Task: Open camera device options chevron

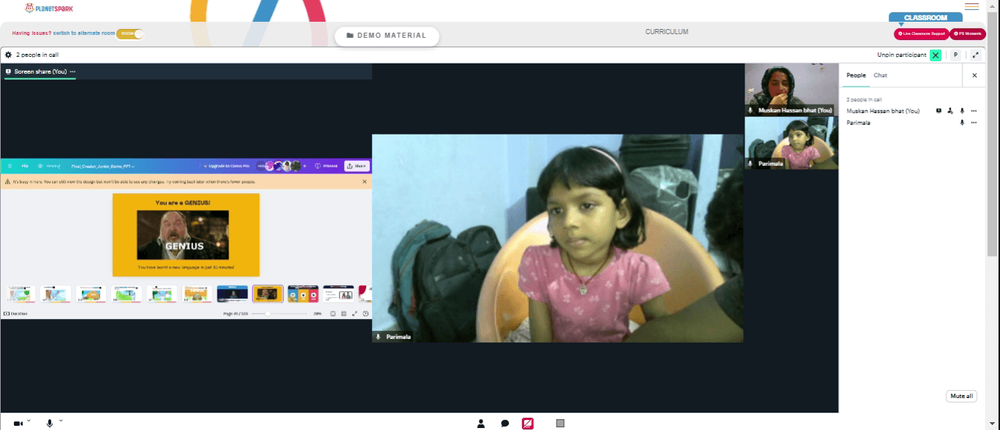Action: coord(29,421)
